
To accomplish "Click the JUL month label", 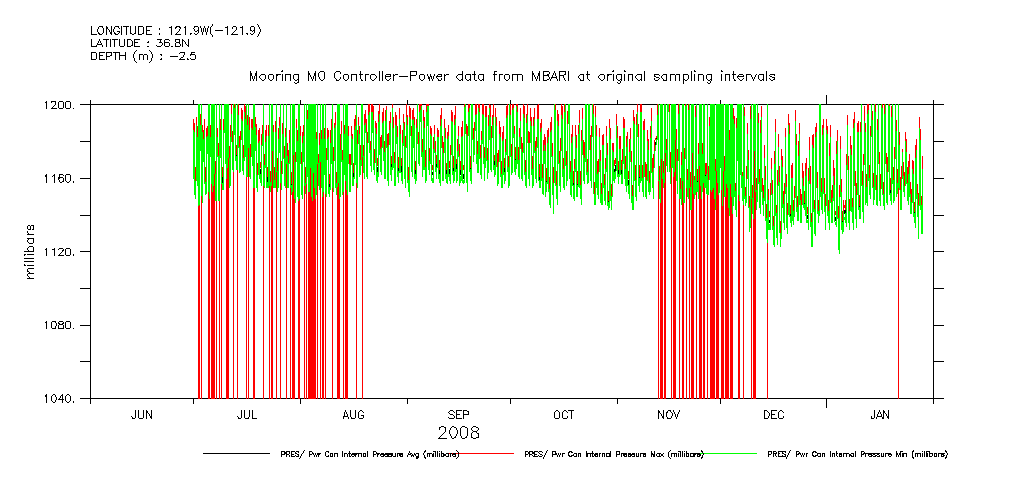I will [x=247, y=414].
